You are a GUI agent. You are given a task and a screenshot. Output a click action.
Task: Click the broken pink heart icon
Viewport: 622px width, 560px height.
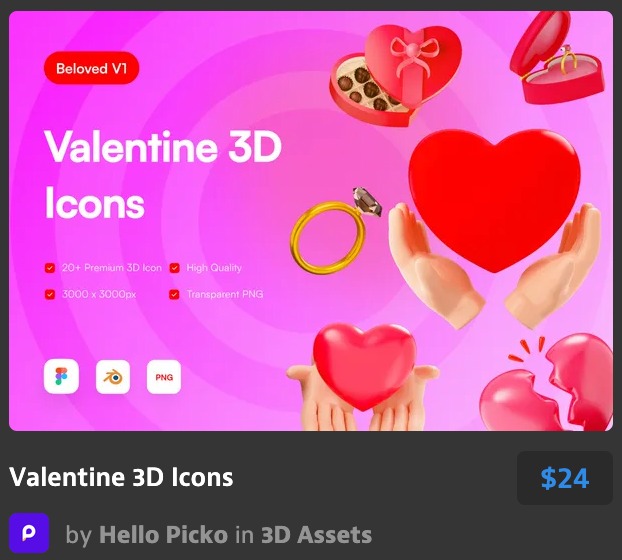click(x=548, y=383)
